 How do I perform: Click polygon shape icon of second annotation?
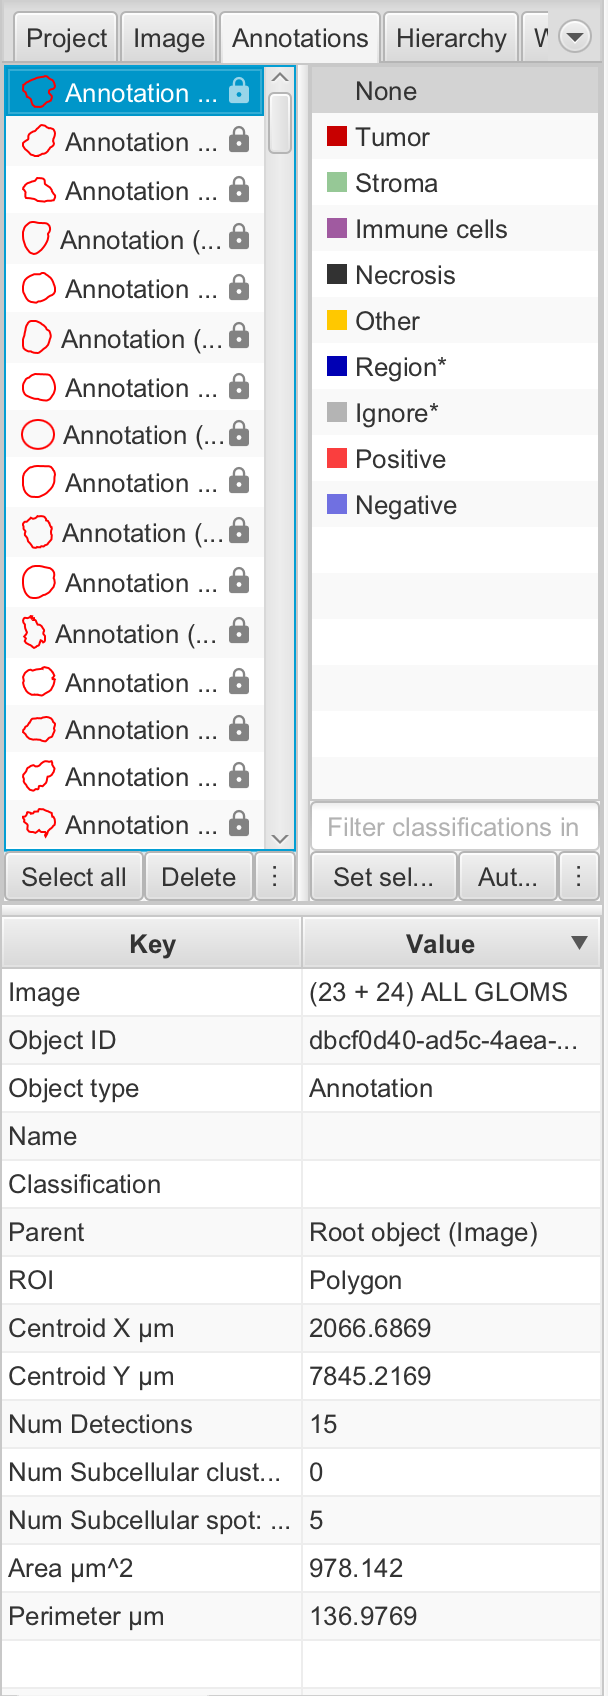coord(38,141)
